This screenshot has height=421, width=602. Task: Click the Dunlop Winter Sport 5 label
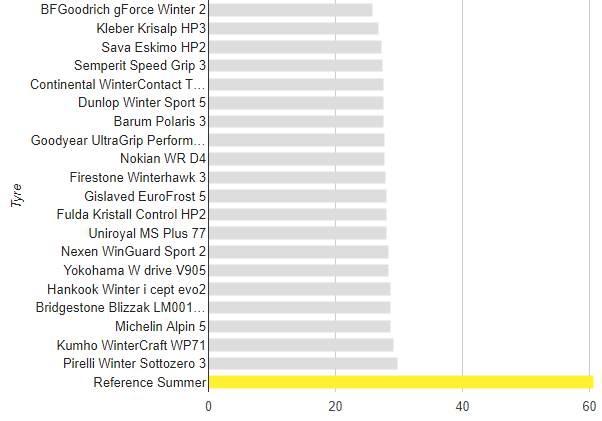click(142, 103)
